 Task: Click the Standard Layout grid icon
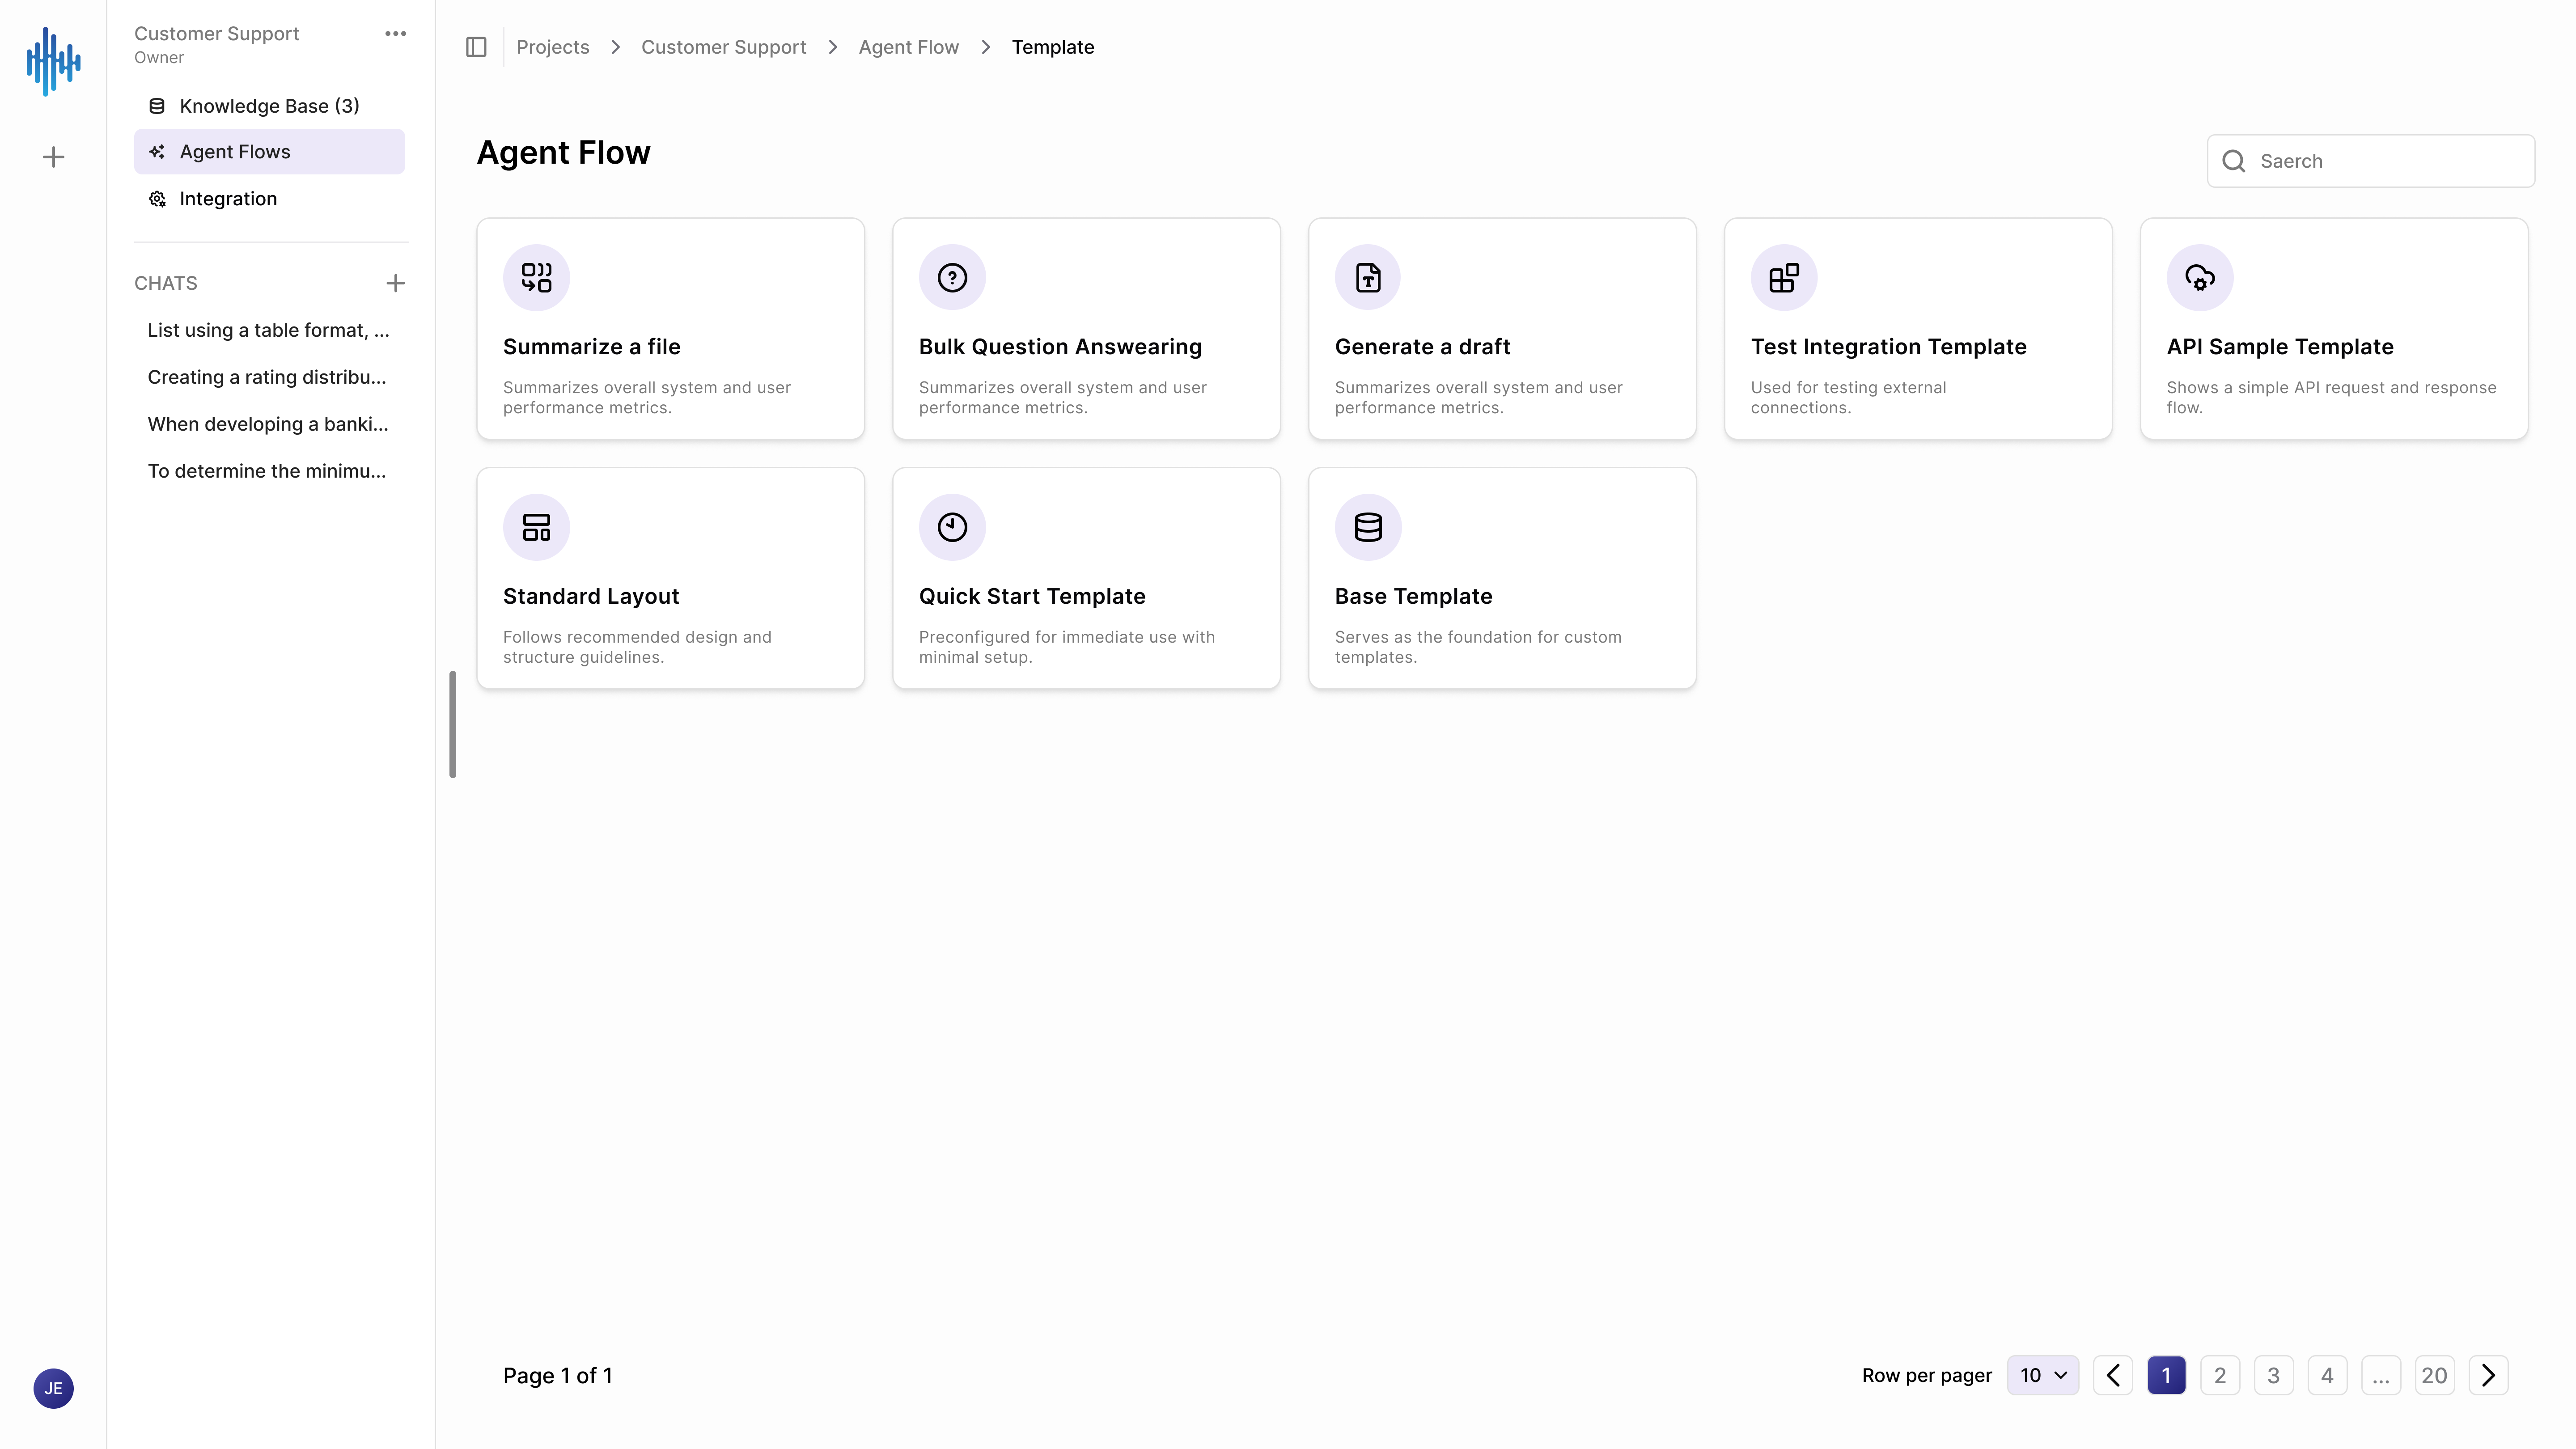(536, 527)
